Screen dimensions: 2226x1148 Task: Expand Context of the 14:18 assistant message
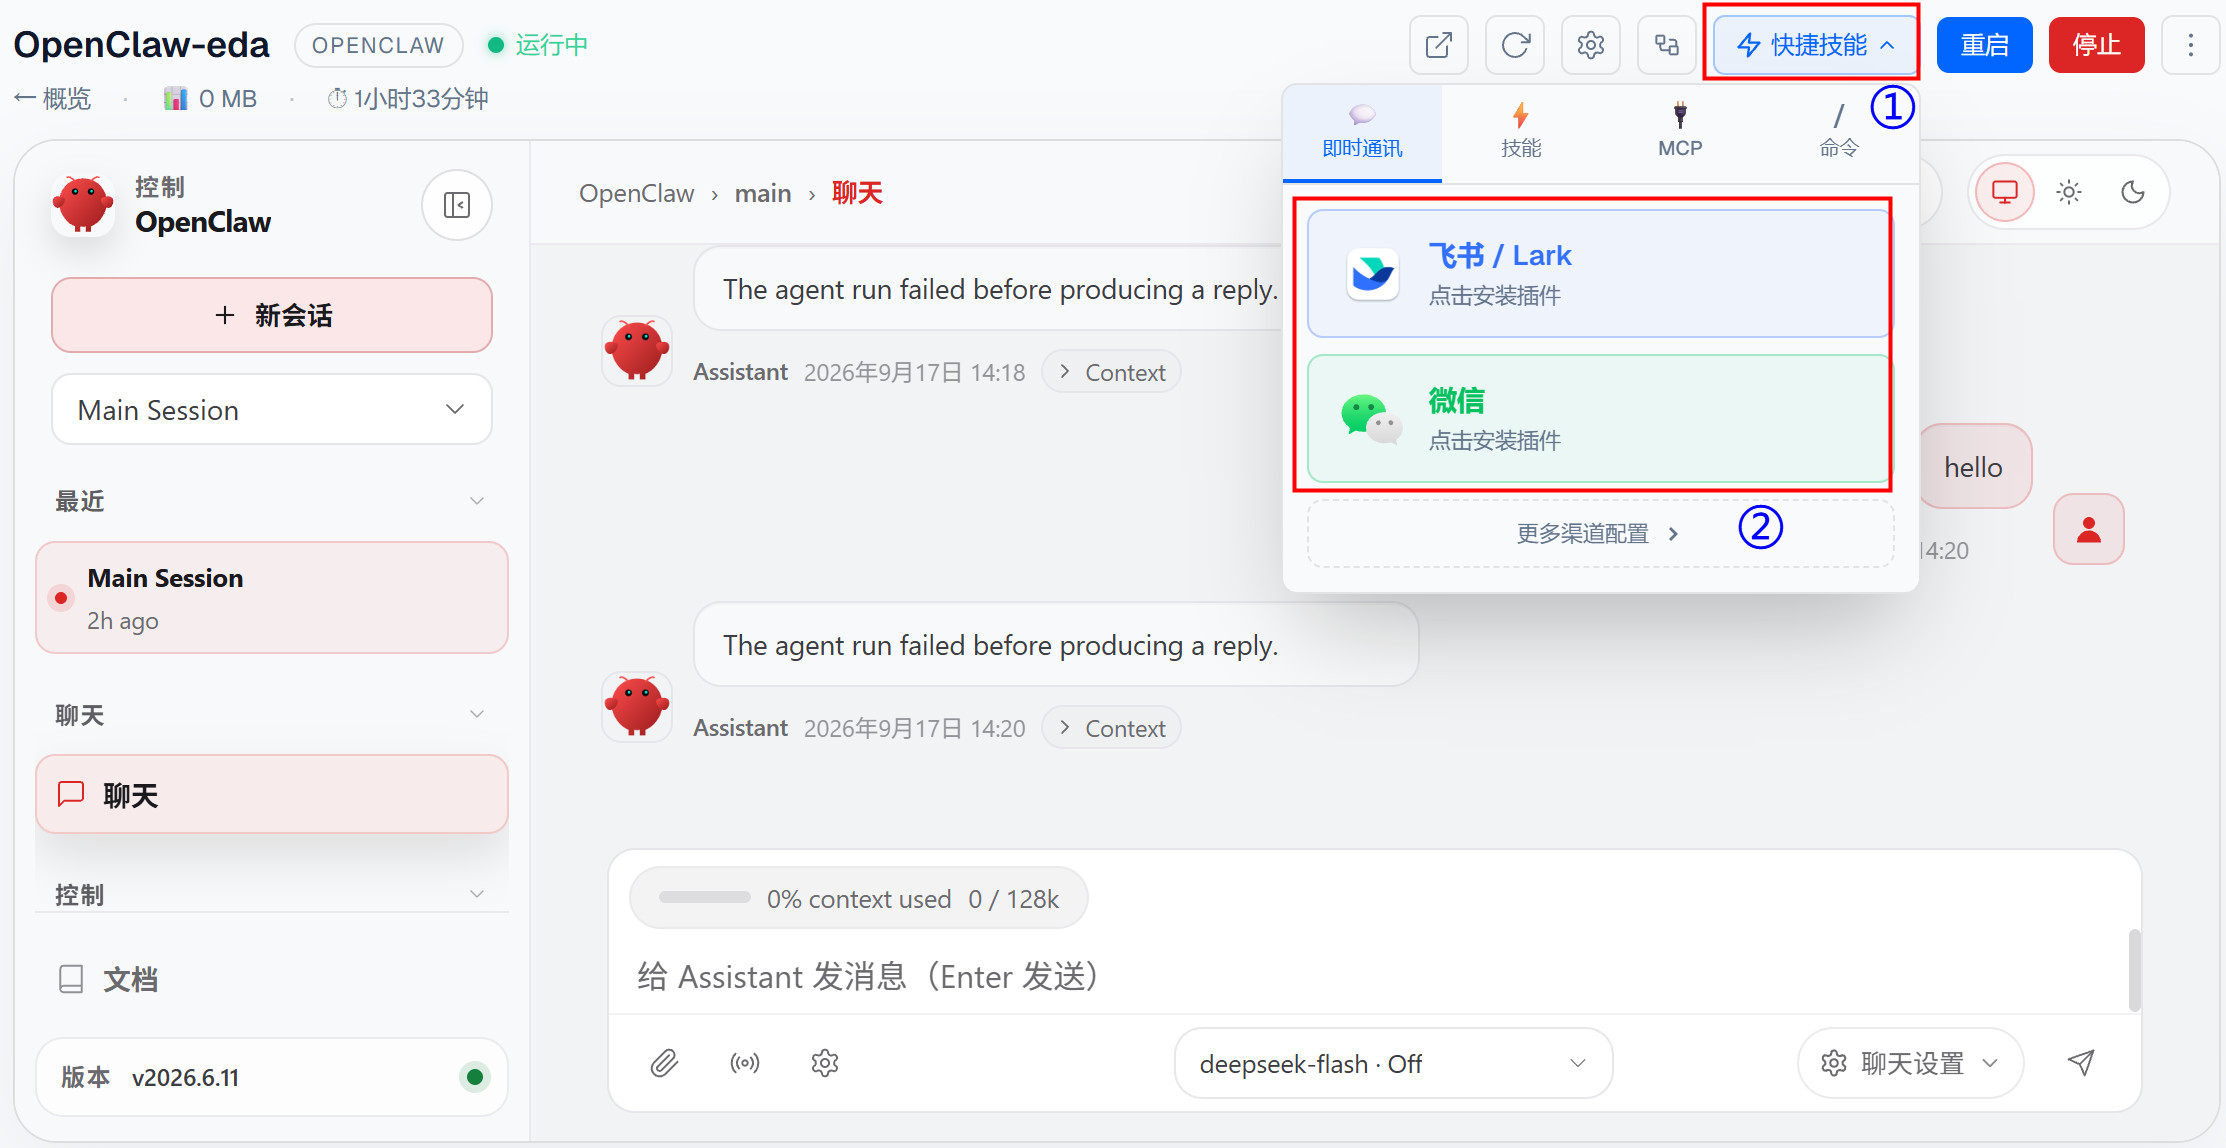coord(1111,372)
